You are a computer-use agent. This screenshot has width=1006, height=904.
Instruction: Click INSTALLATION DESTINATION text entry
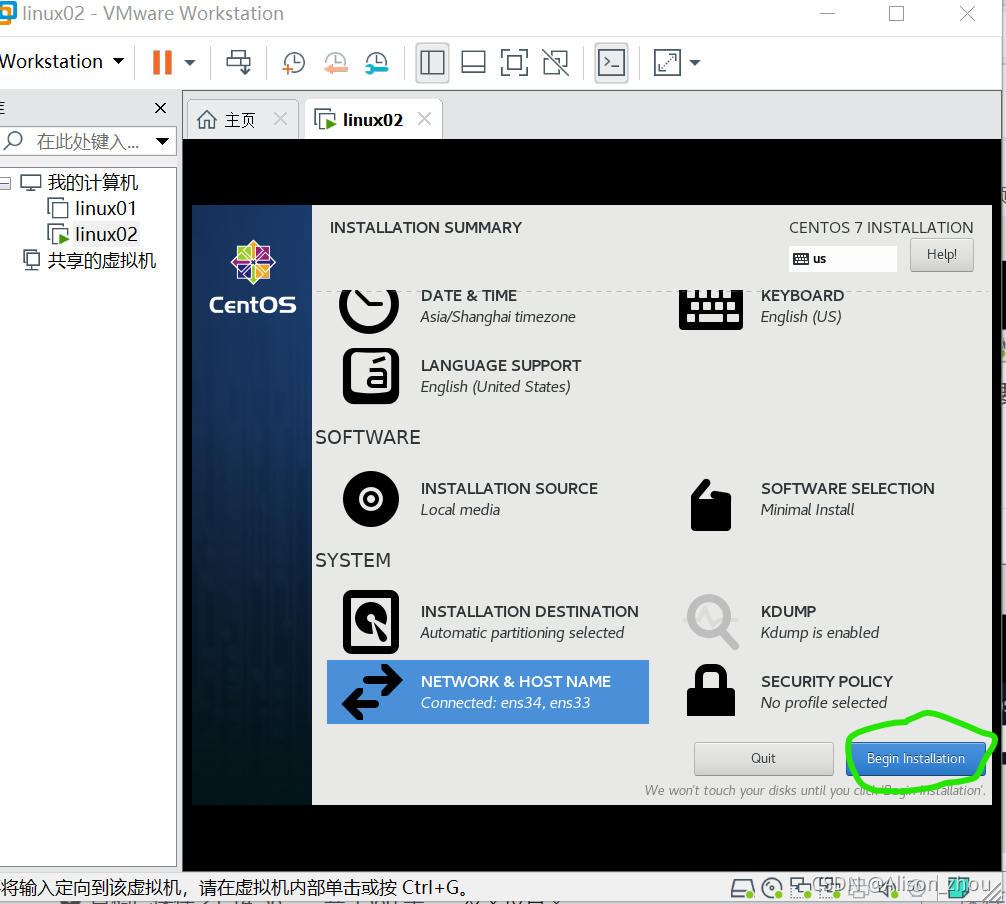(x=529, y=622)
